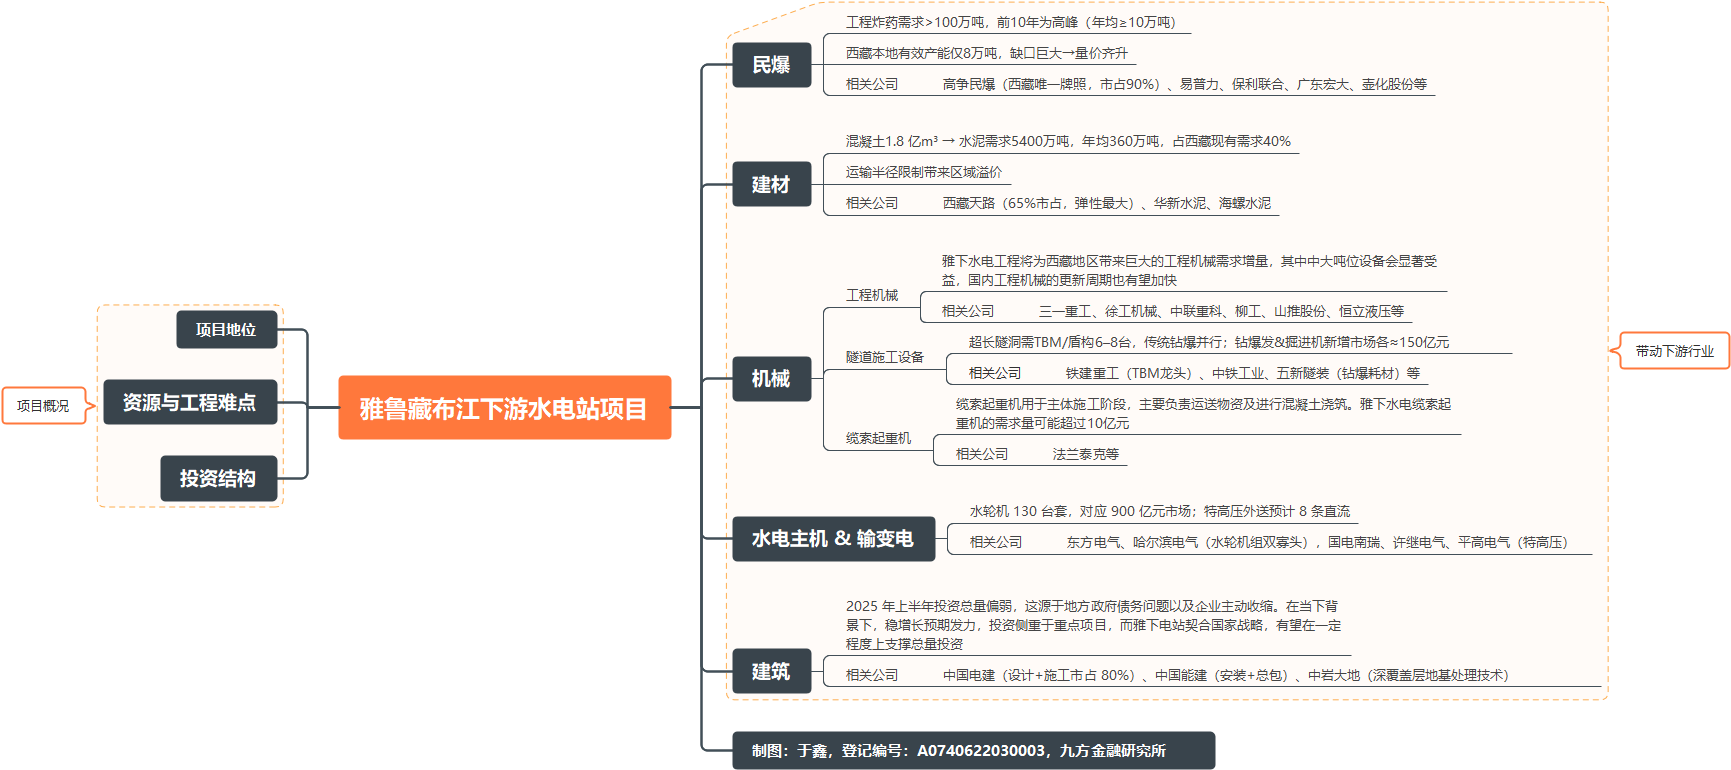Open the 投资结构 node
1731x770 pixels.
(x=218, y=478)
